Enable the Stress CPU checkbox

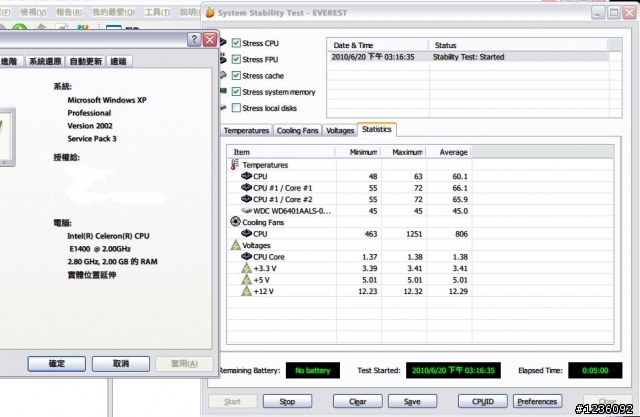click(x=236, y=43)
